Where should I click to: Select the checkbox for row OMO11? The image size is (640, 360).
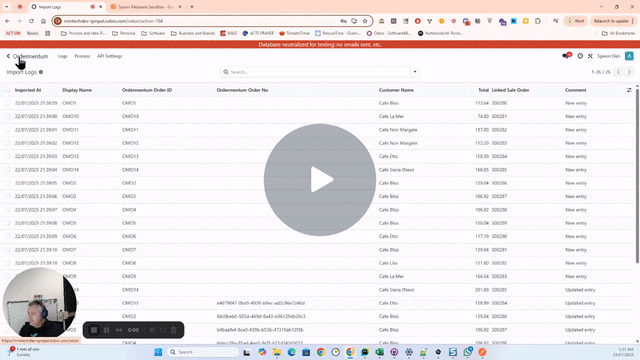click(8, 130)
